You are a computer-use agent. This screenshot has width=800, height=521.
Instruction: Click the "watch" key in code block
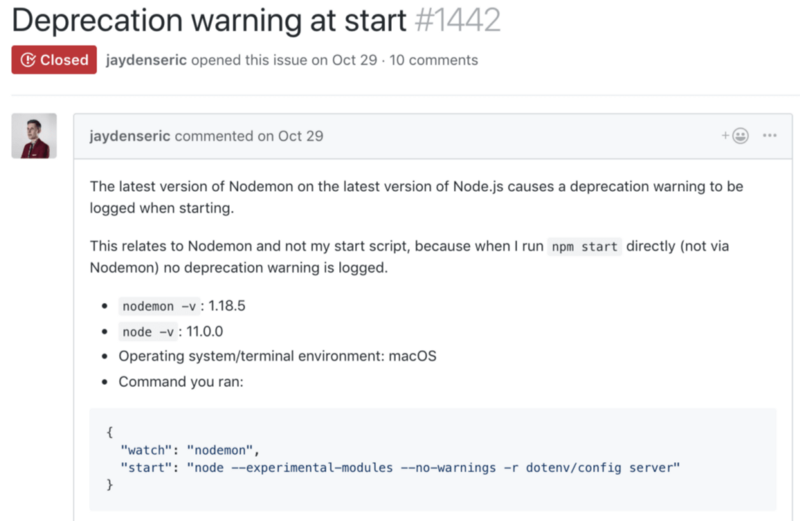[x=147, y=451]
